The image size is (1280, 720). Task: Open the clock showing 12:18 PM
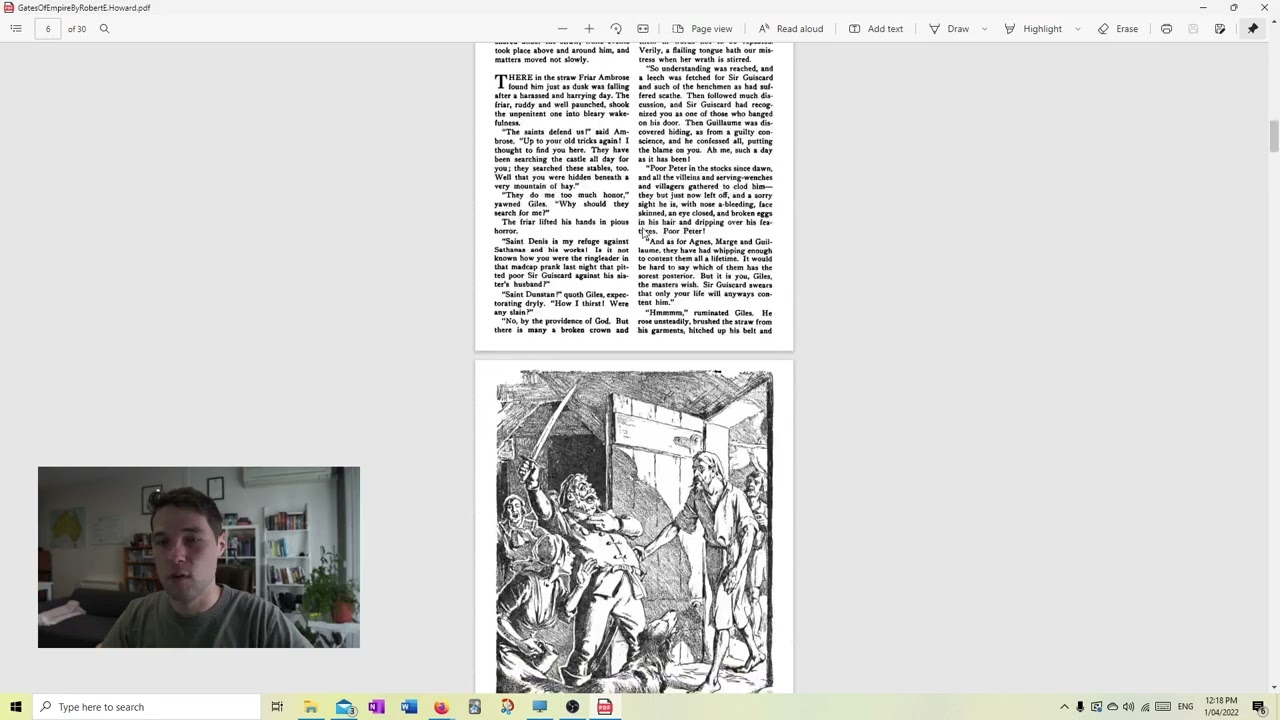coord(1221,707)
